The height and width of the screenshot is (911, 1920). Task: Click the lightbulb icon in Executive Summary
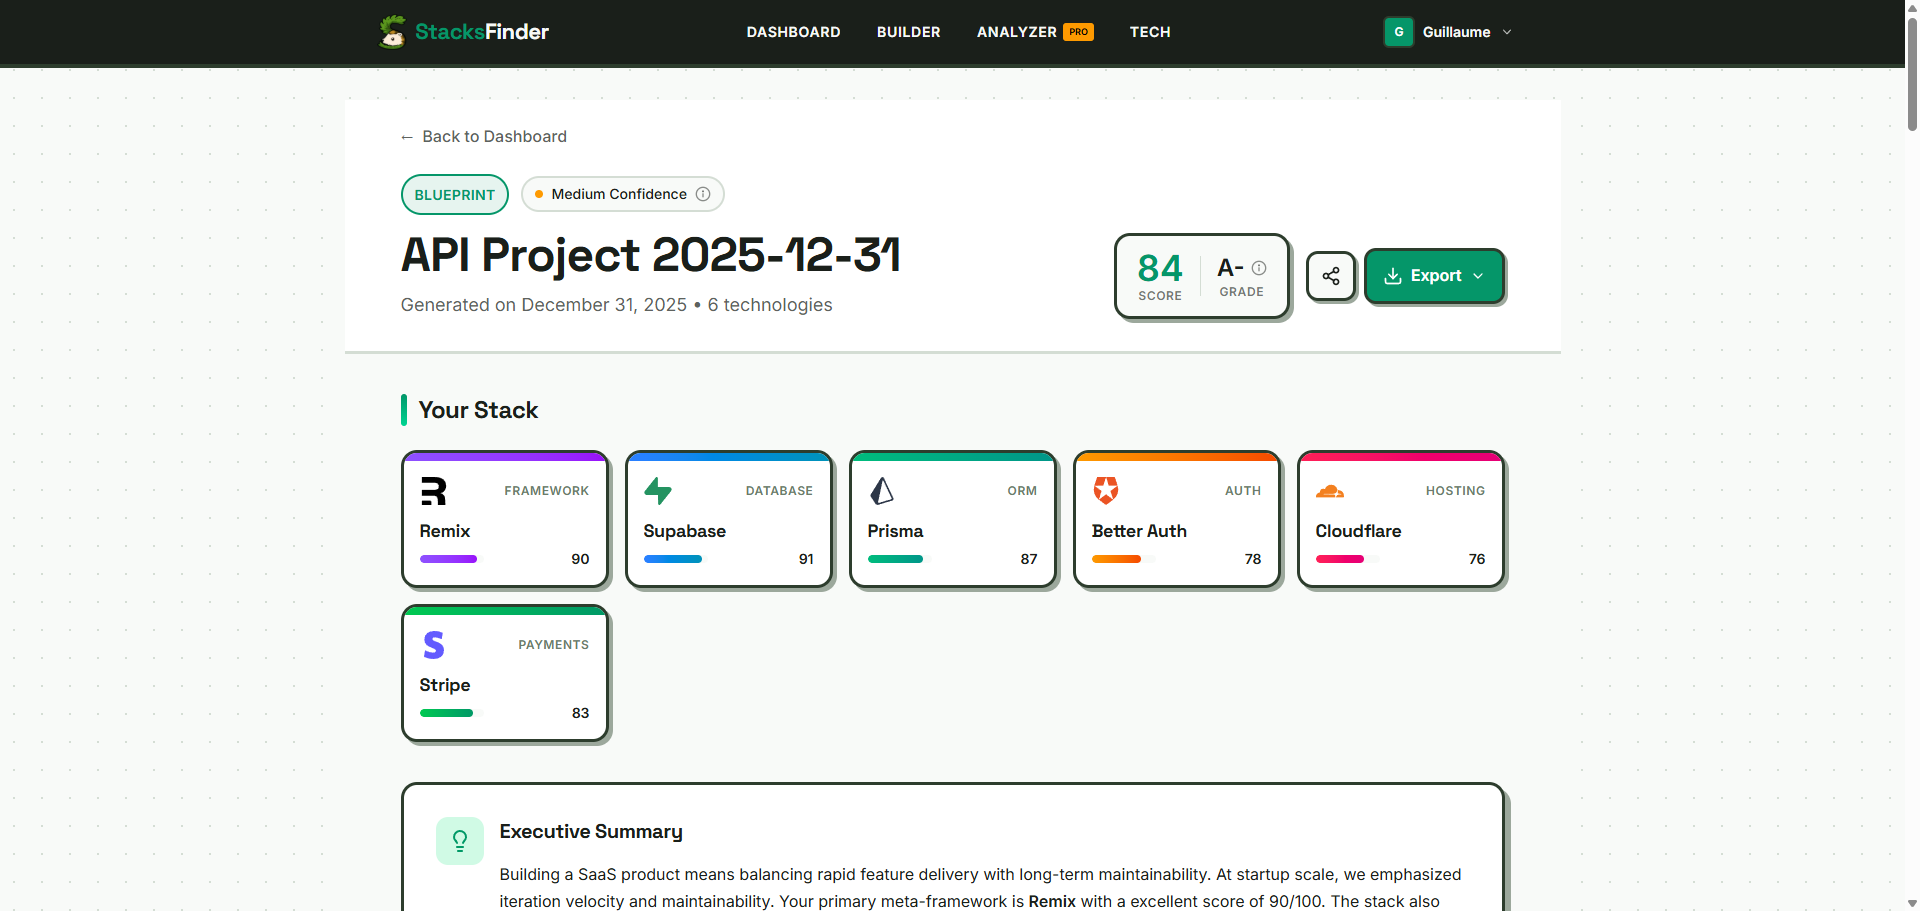pyautogui.click(x=460, y=841)
